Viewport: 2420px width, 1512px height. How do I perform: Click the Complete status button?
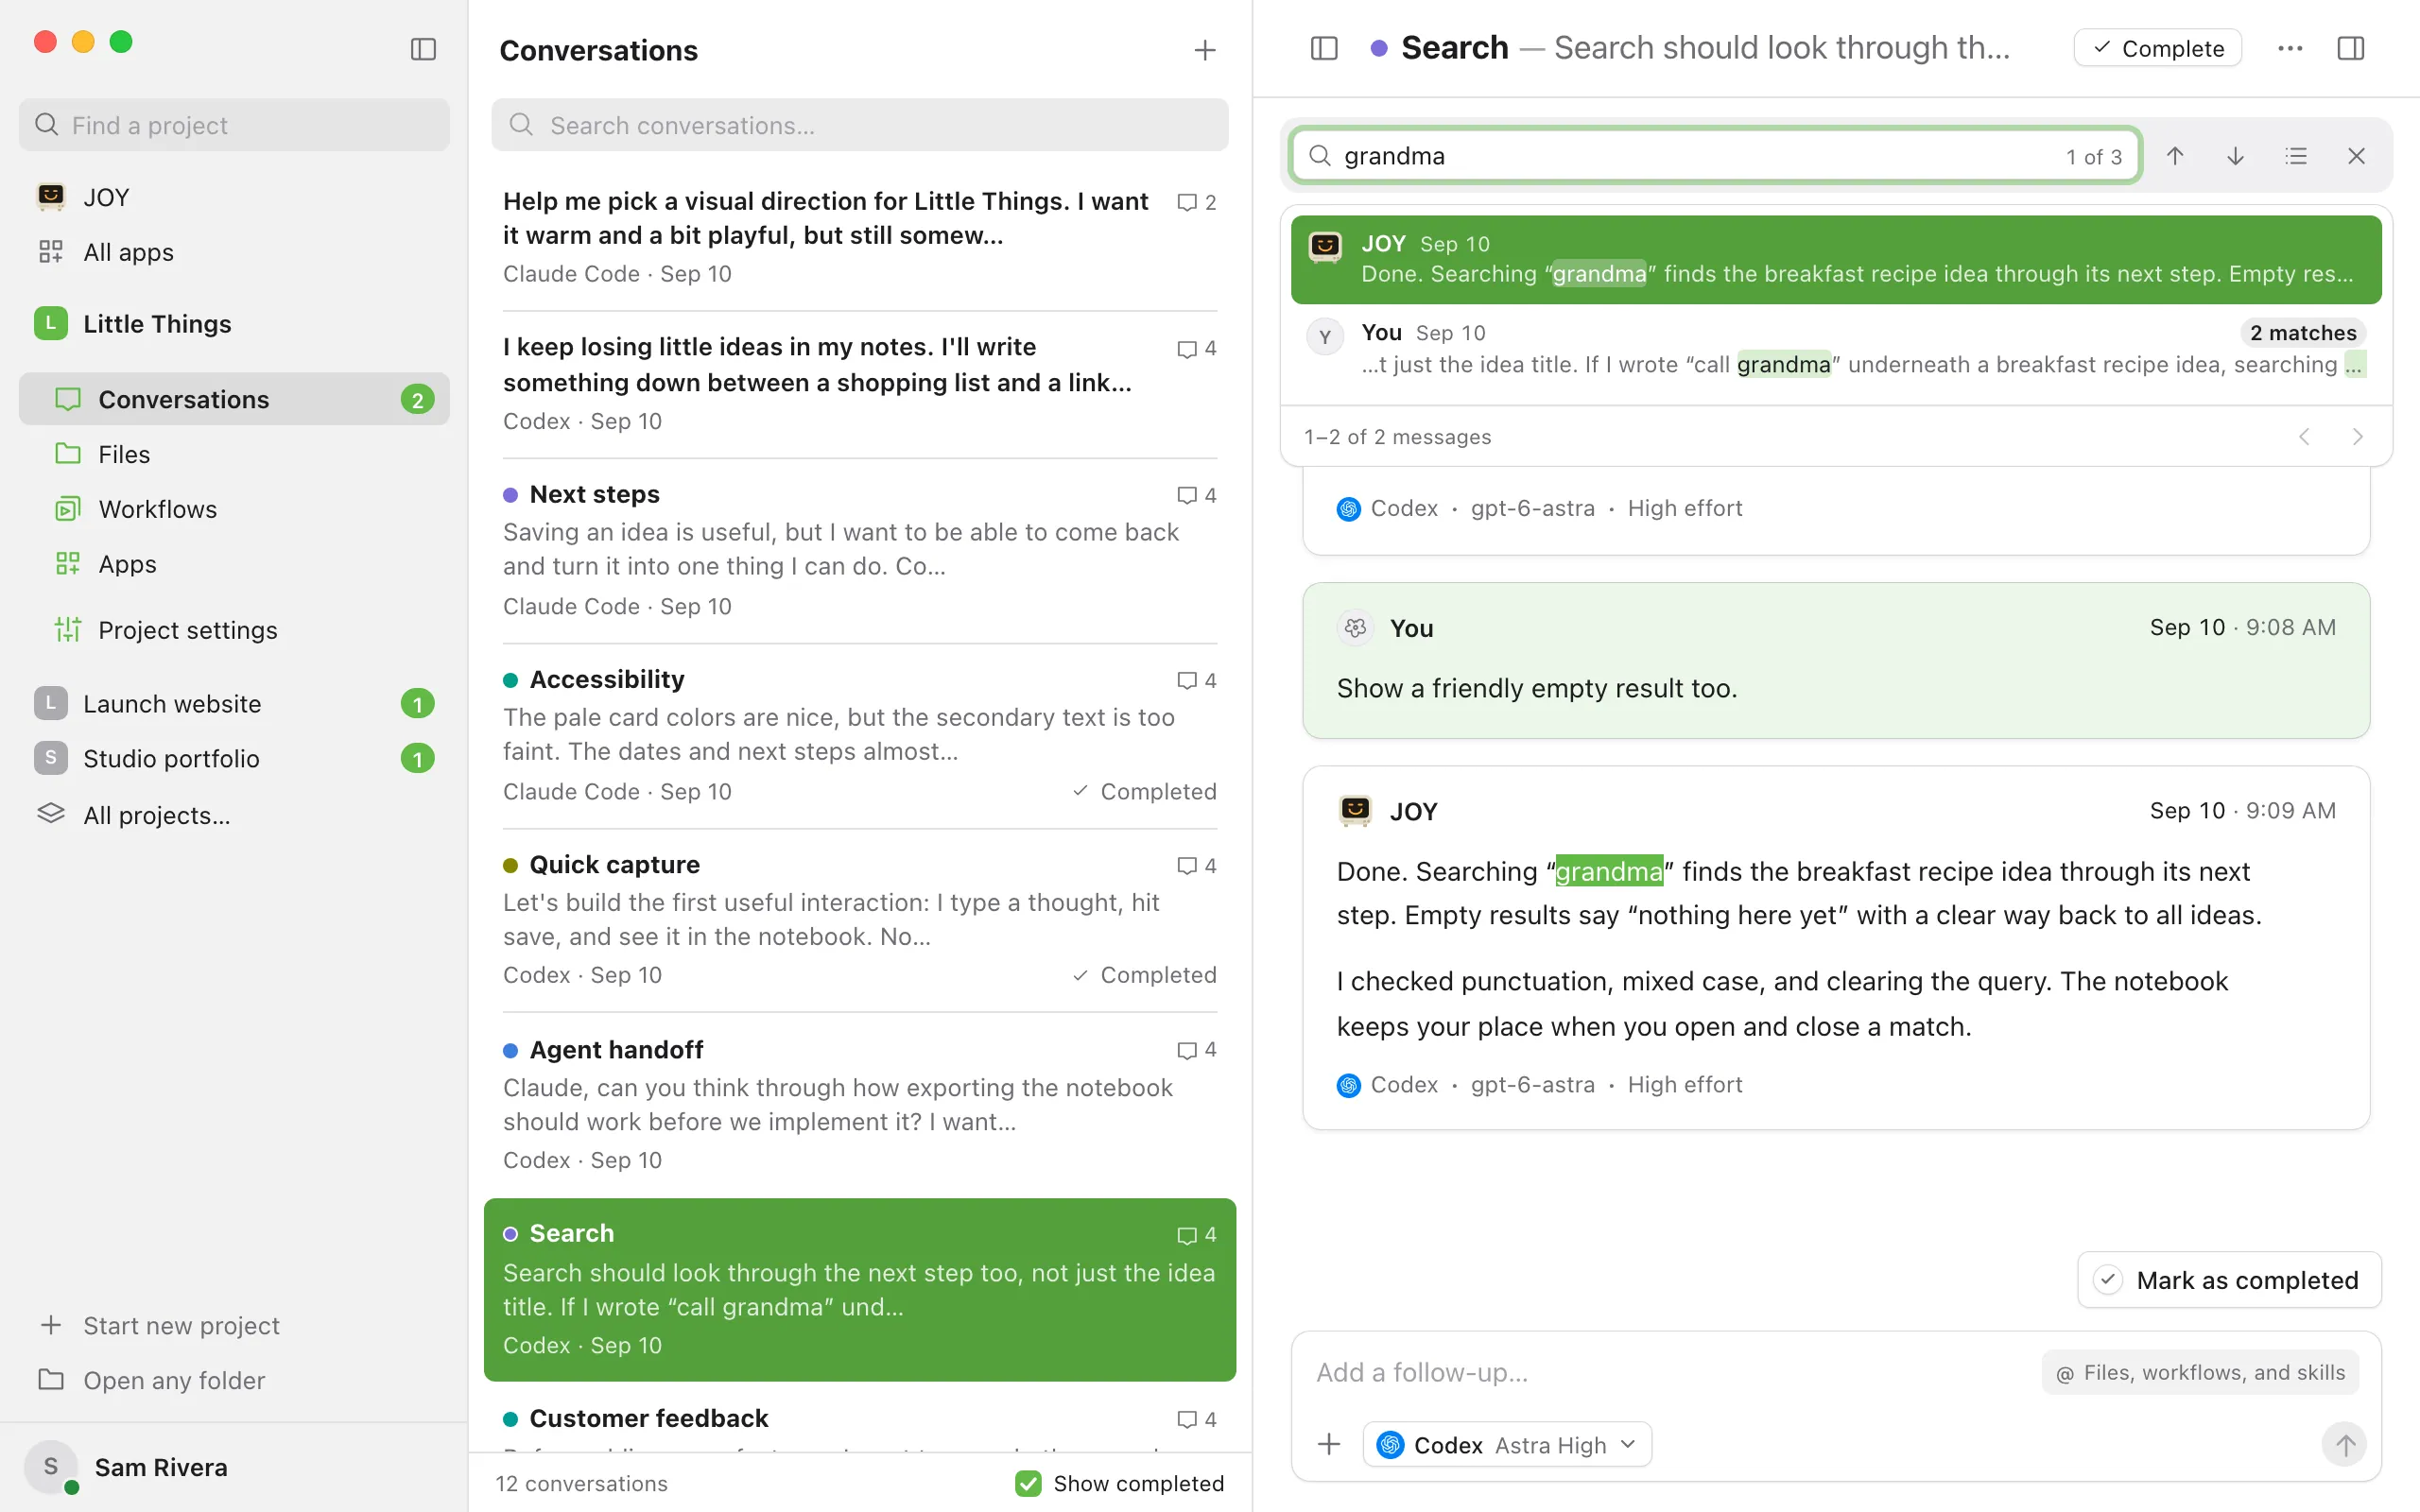2157,48
